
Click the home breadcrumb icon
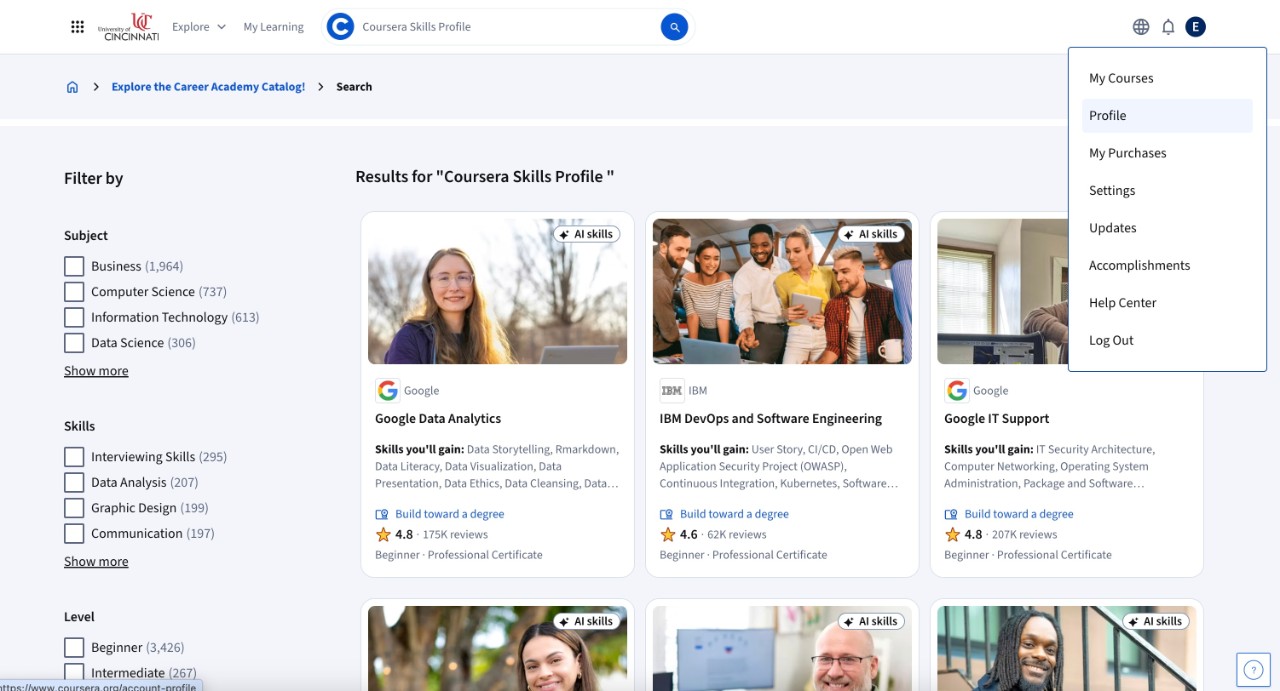coord(72,86)
